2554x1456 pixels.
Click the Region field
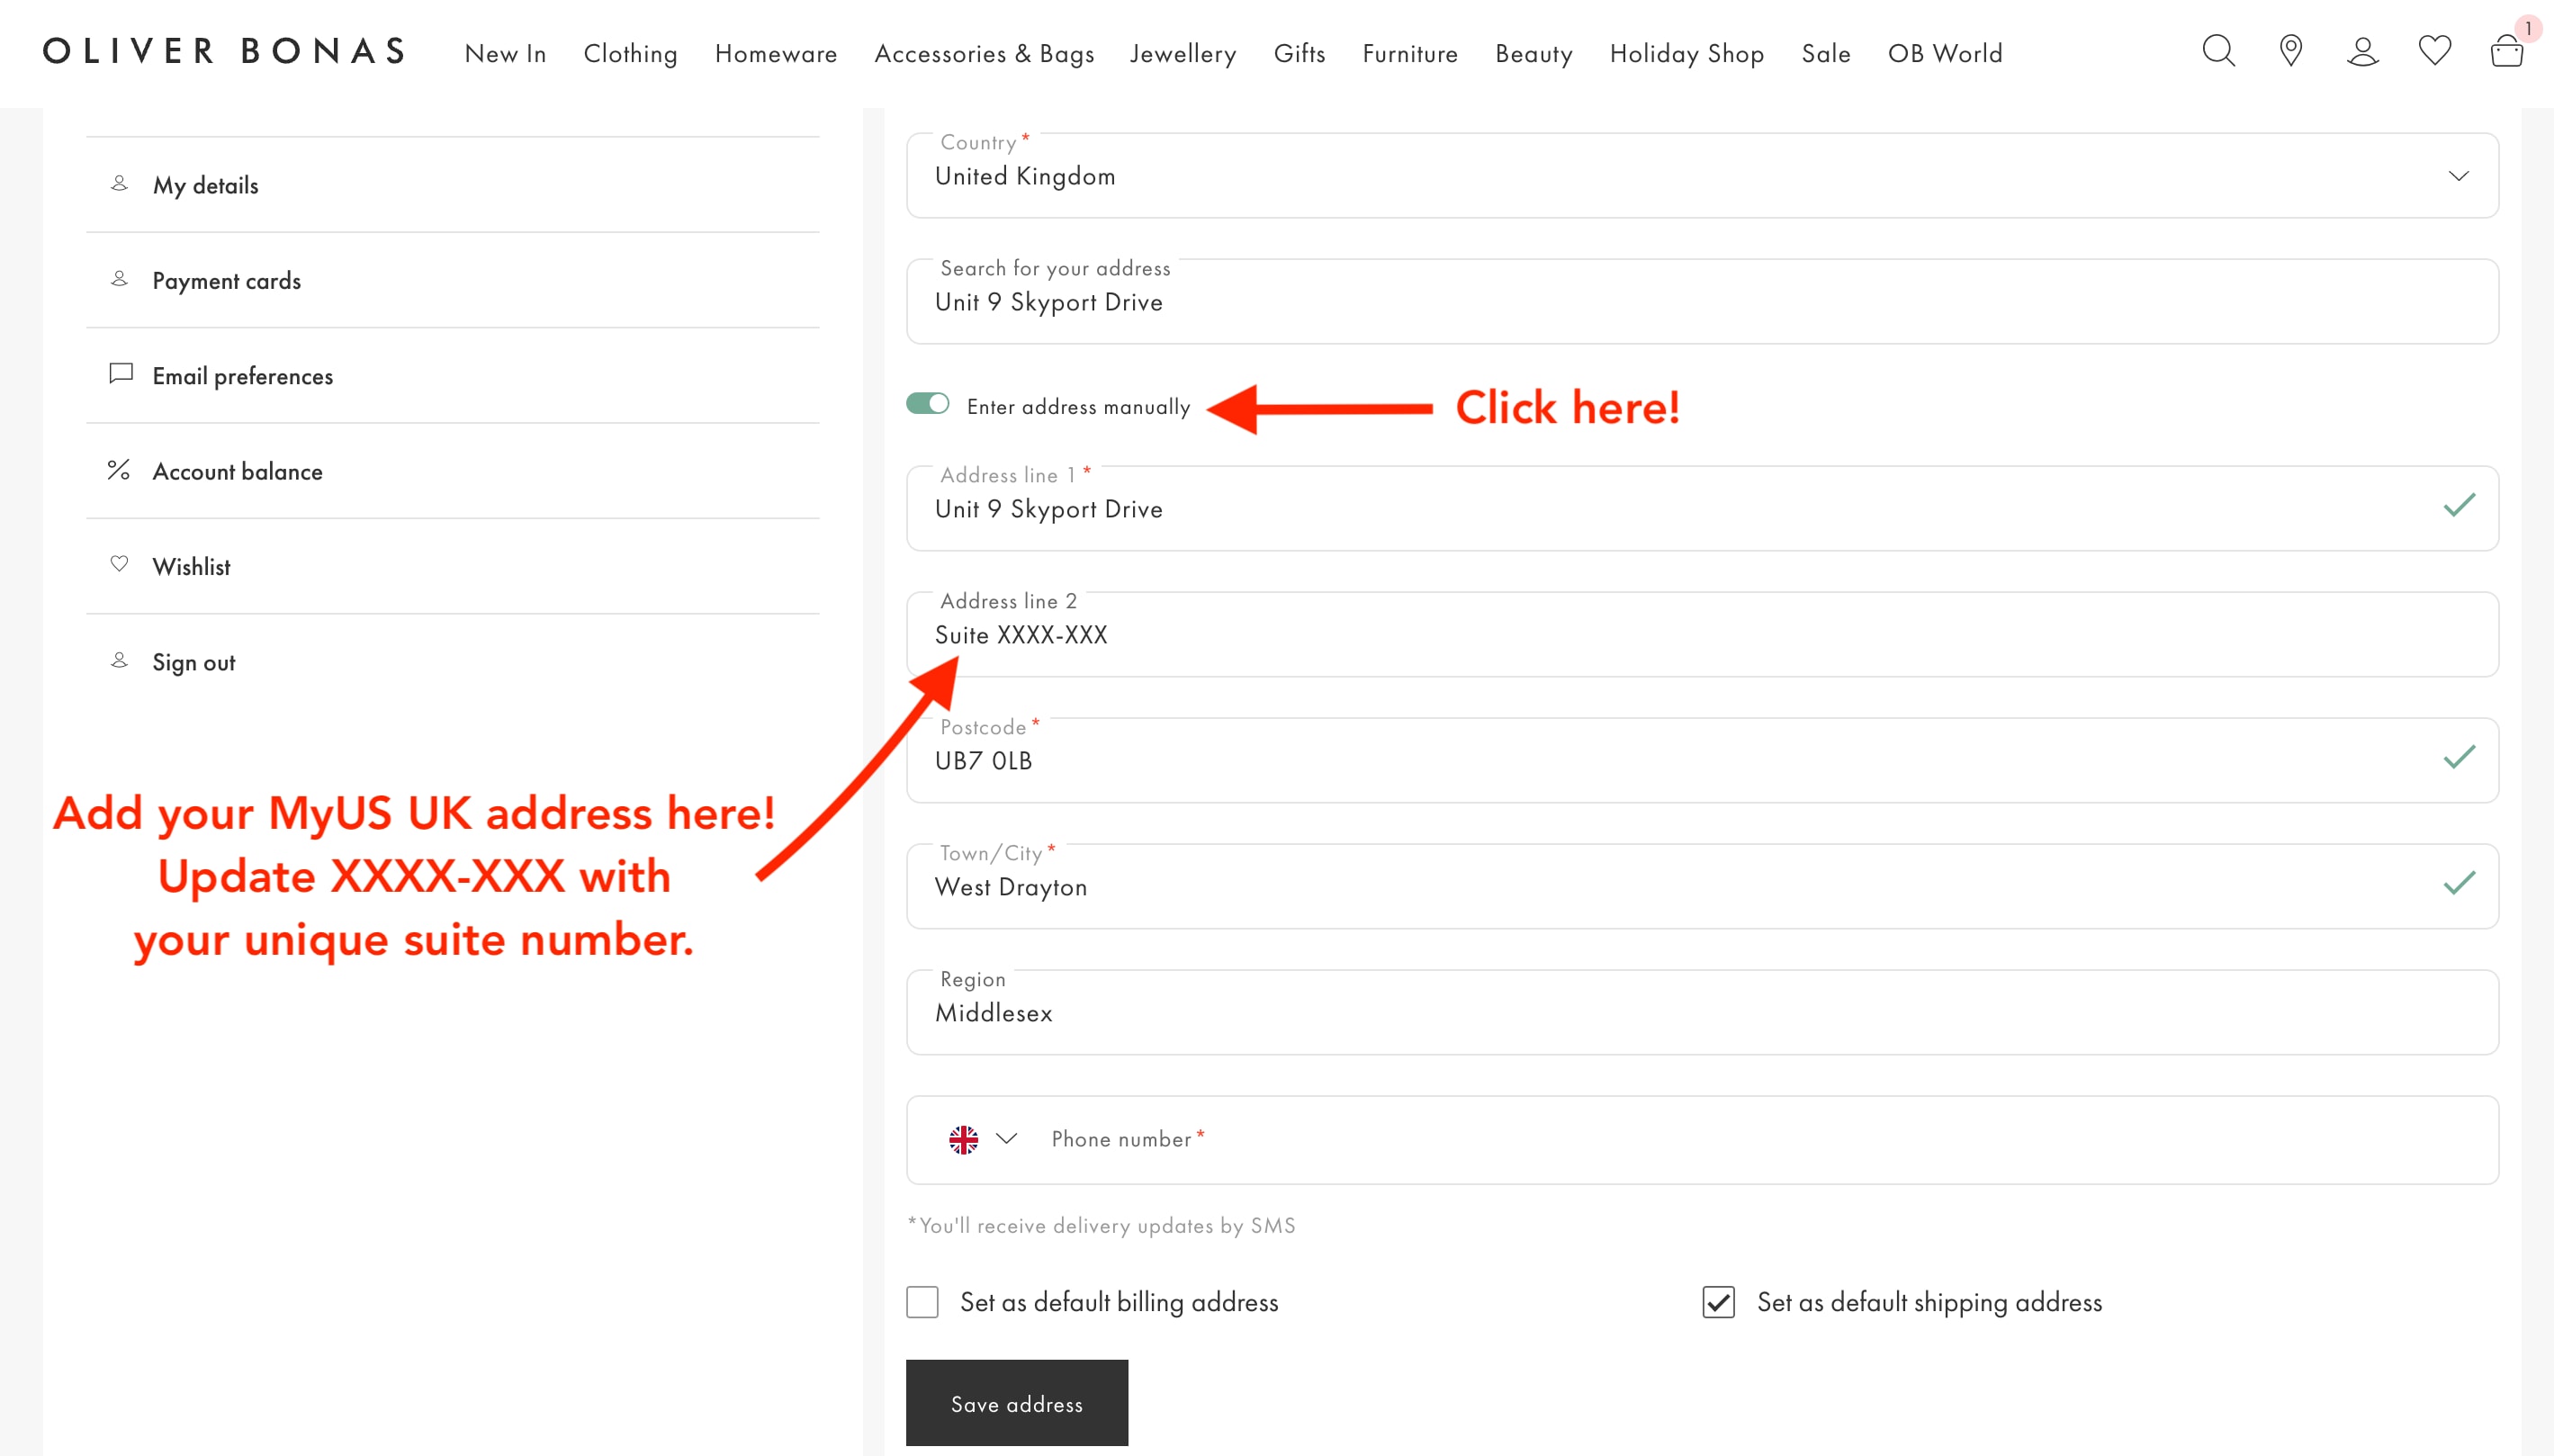coord(1702,1013)
